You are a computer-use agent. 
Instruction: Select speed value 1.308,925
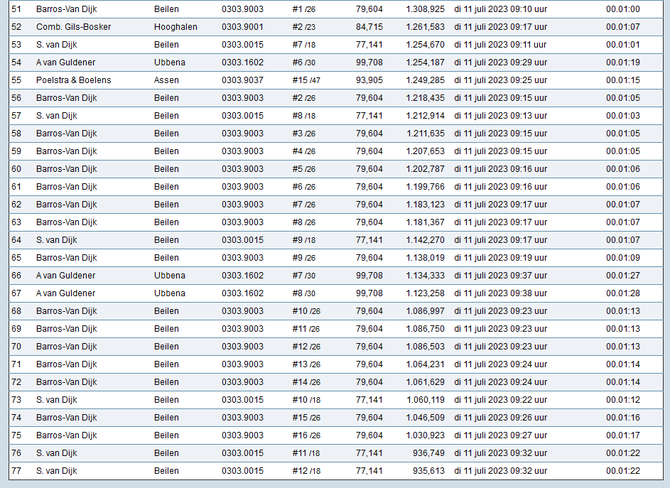tap(425, 9)
